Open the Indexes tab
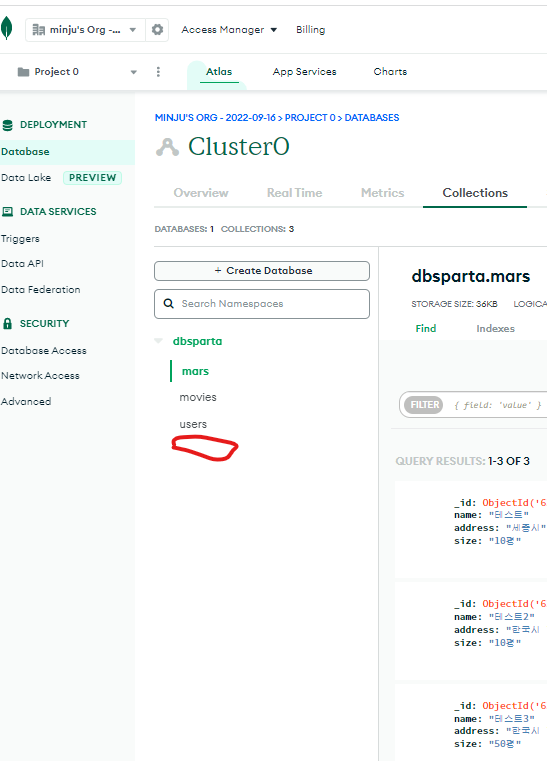547x761 pixels. click(x=496, y=329)
